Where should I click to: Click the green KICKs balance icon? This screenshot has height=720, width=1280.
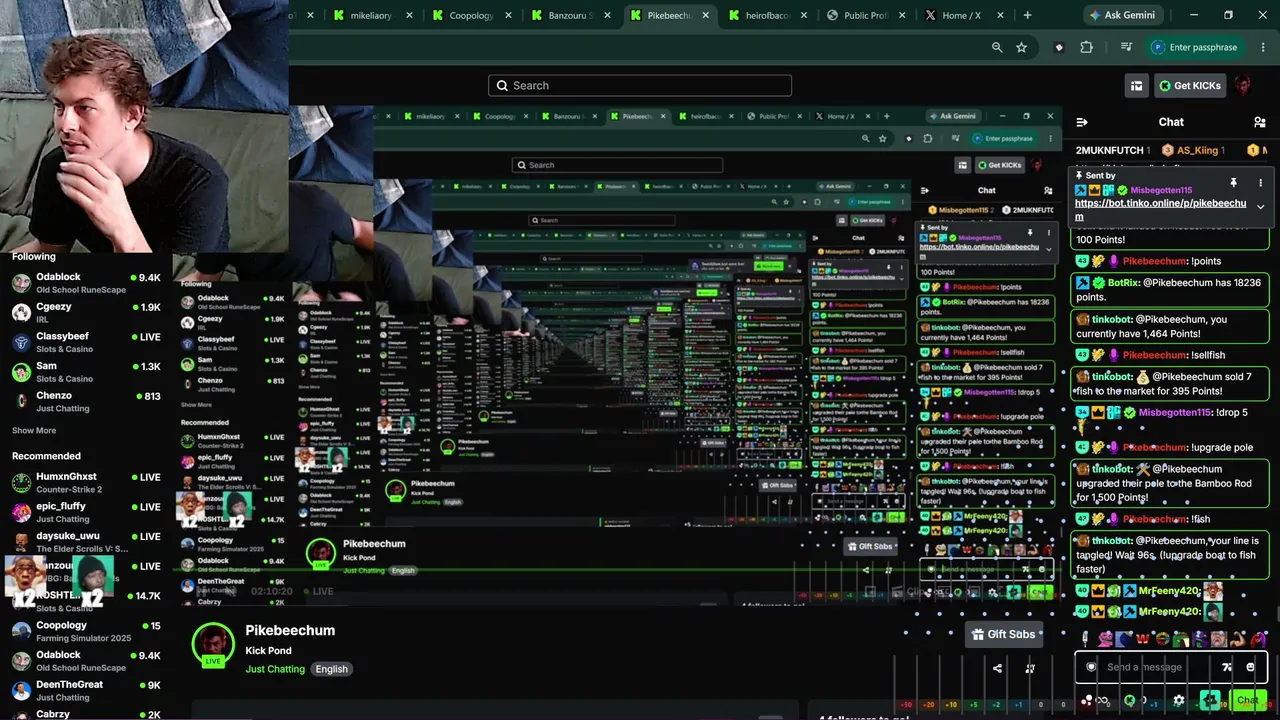click(x=1130, y=700)
